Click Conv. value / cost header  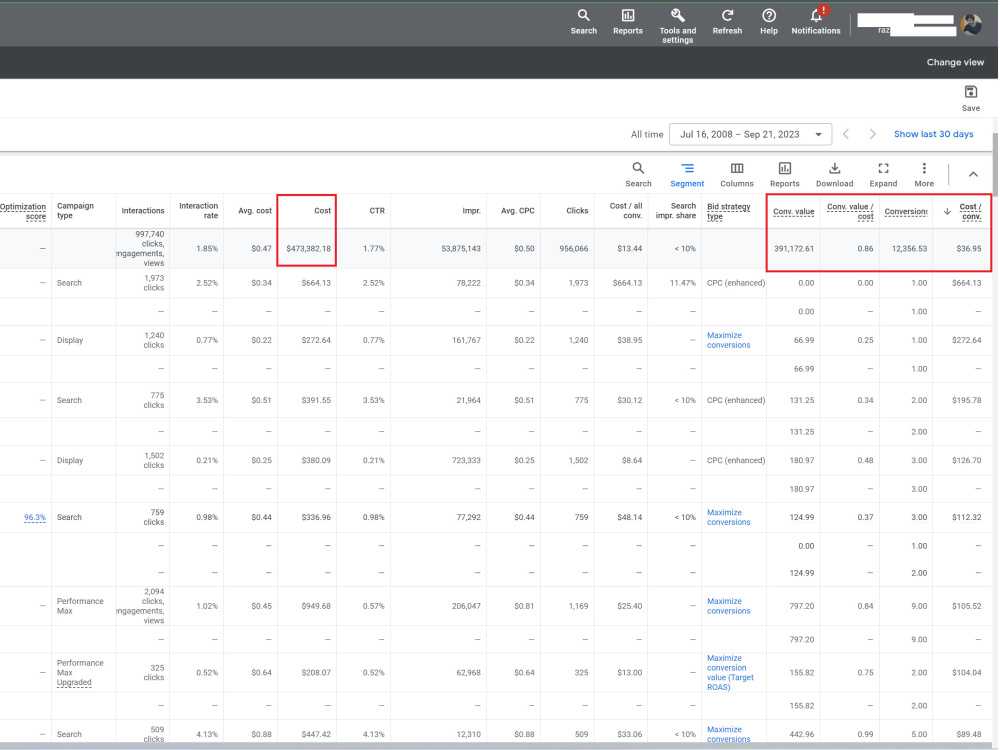click(850, 211)
